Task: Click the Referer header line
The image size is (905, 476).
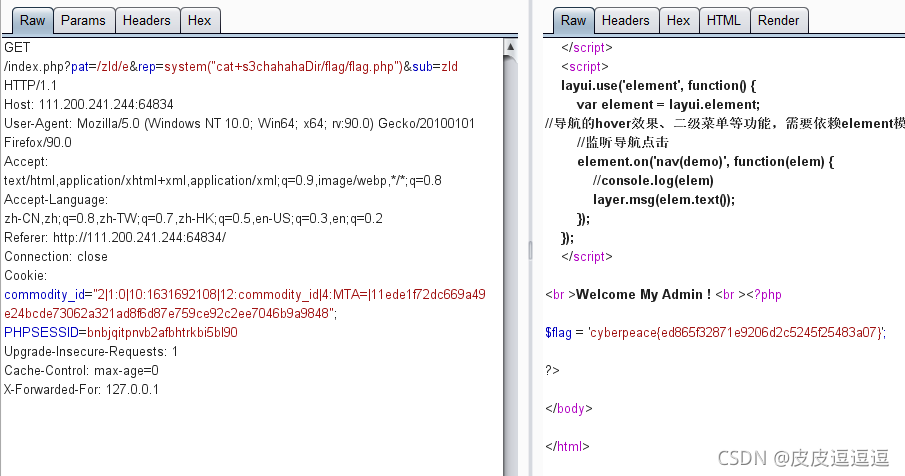Action: (115, 238)
